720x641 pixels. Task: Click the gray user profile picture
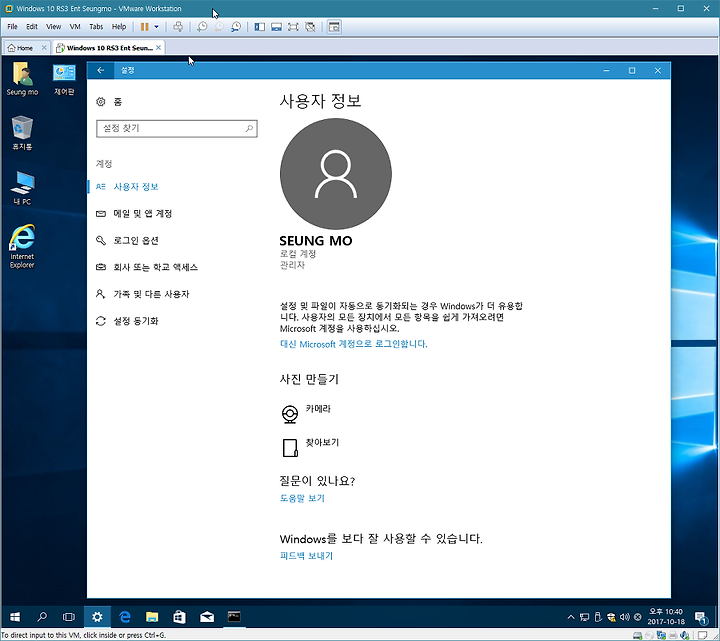coord(336,174)
